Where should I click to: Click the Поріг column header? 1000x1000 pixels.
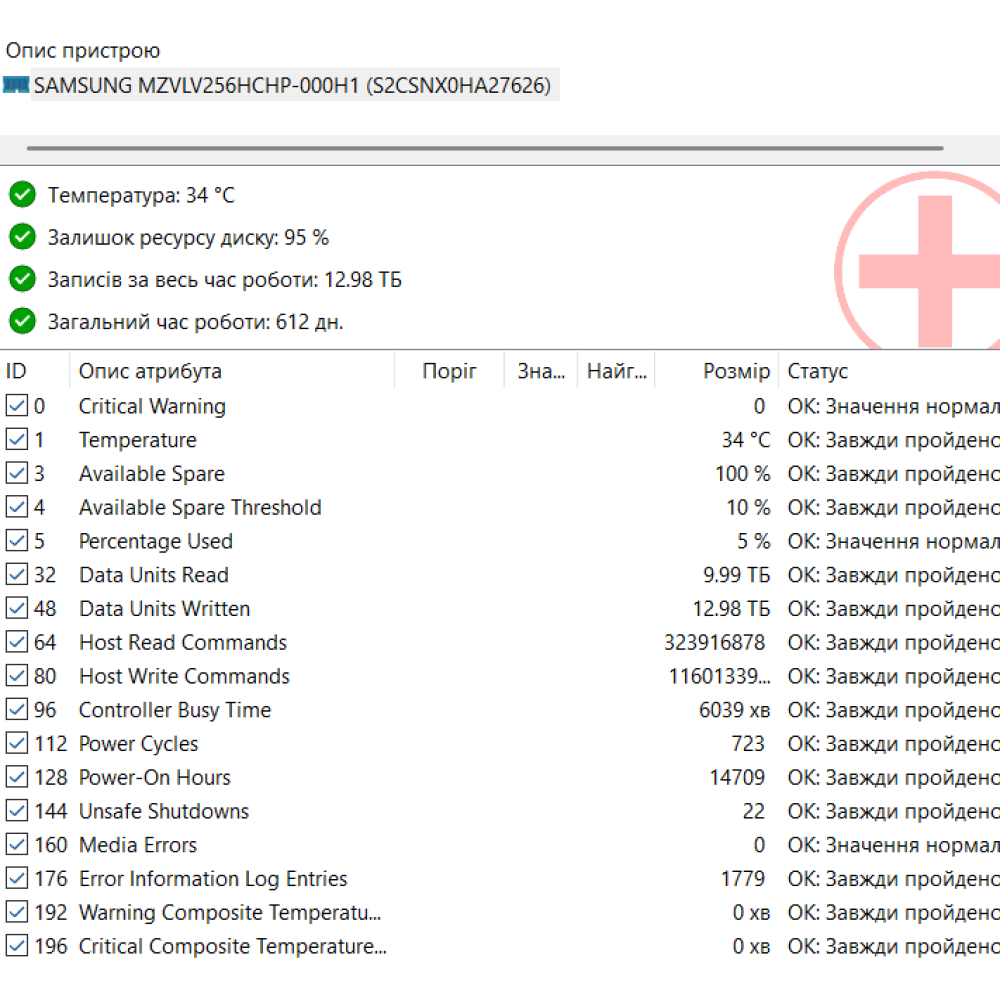point(449,372)
